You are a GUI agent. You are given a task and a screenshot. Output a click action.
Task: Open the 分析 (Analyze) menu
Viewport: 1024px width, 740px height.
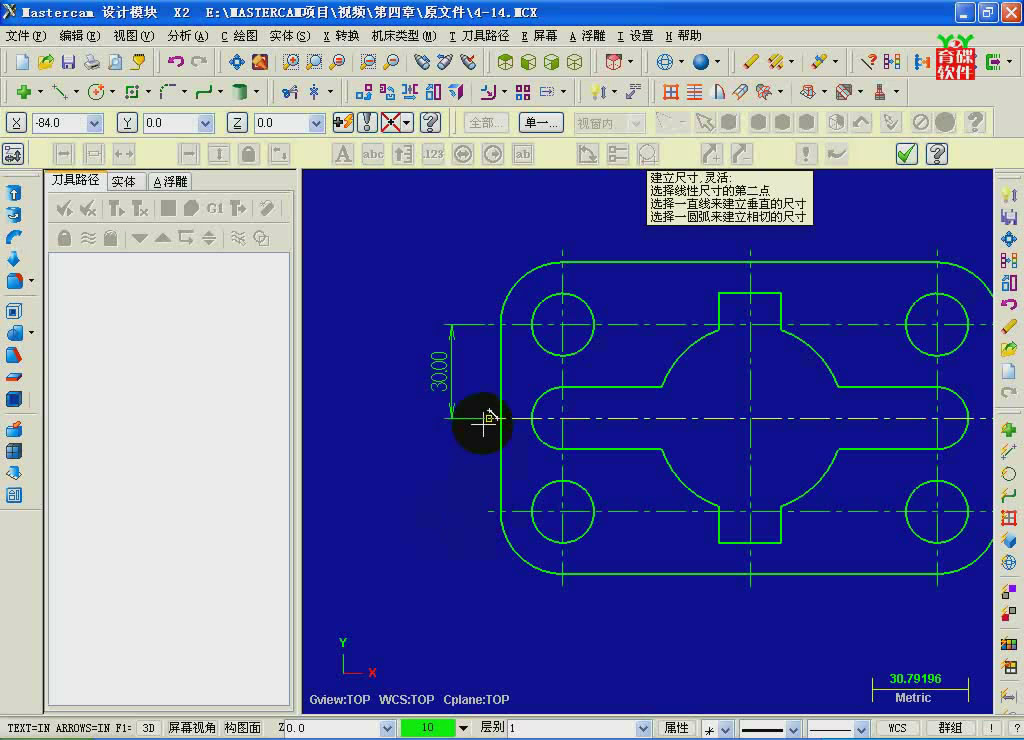click(x=187, y=36)
